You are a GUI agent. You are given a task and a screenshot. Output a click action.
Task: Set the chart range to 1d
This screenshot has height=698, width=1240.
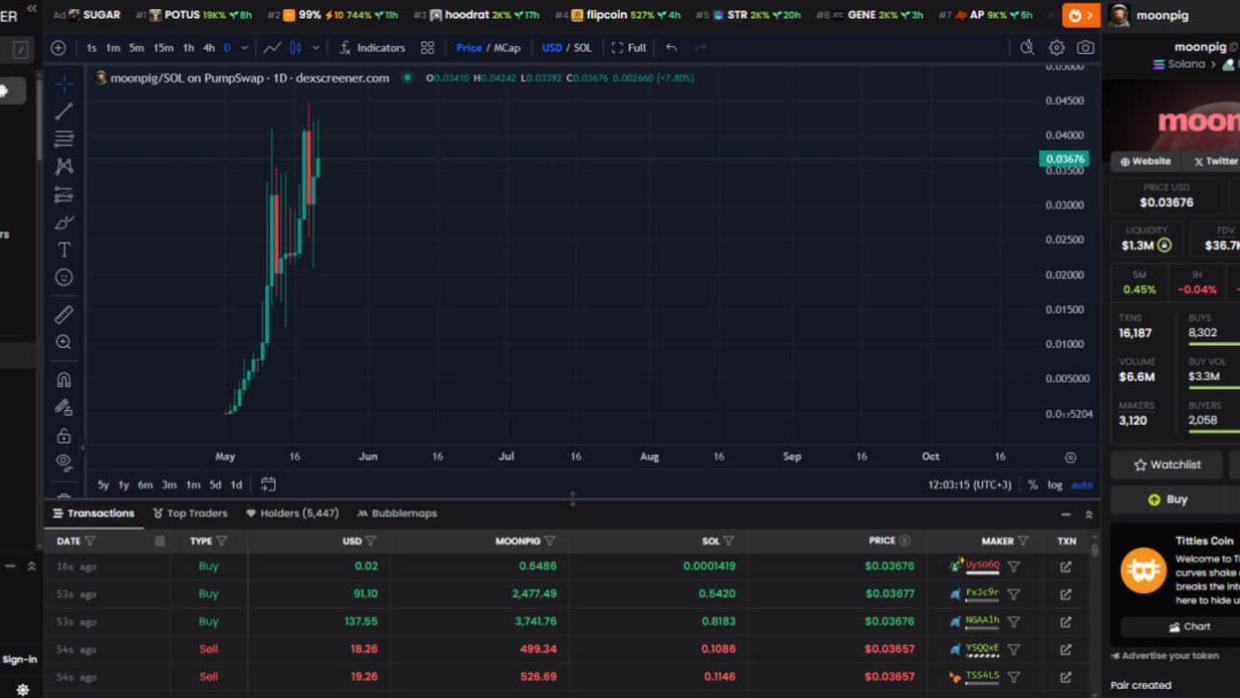pos(236,485)
